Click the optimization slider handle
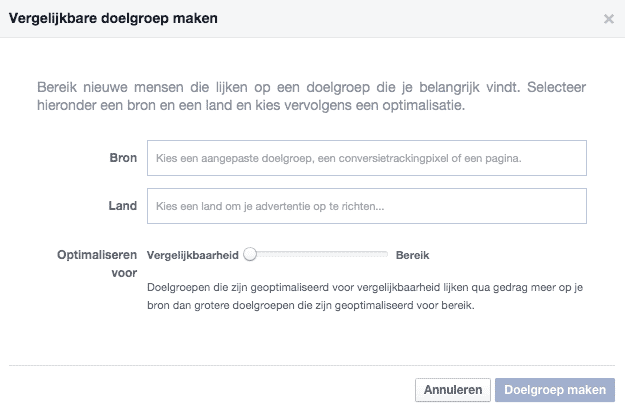Viewport: 625px width, 410px height. (x=250, y=255)
